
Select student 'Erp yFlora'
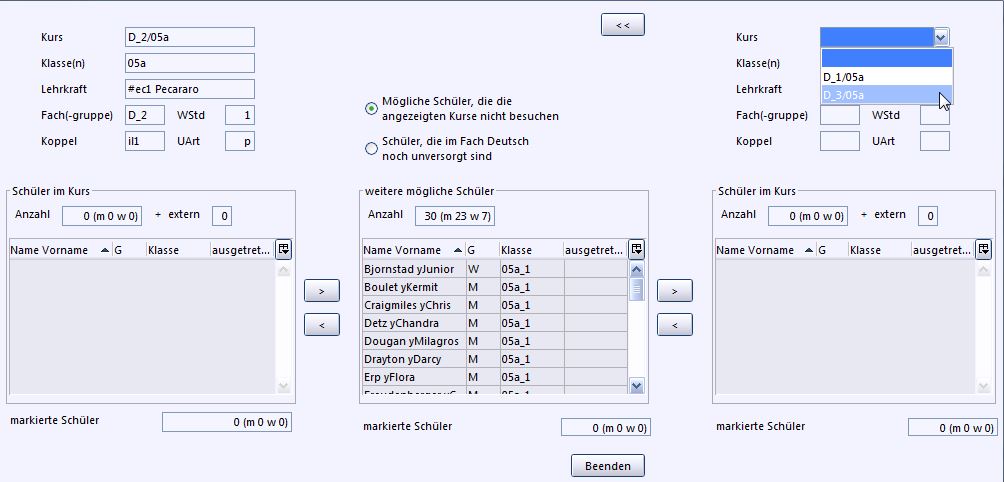(414, 377)
